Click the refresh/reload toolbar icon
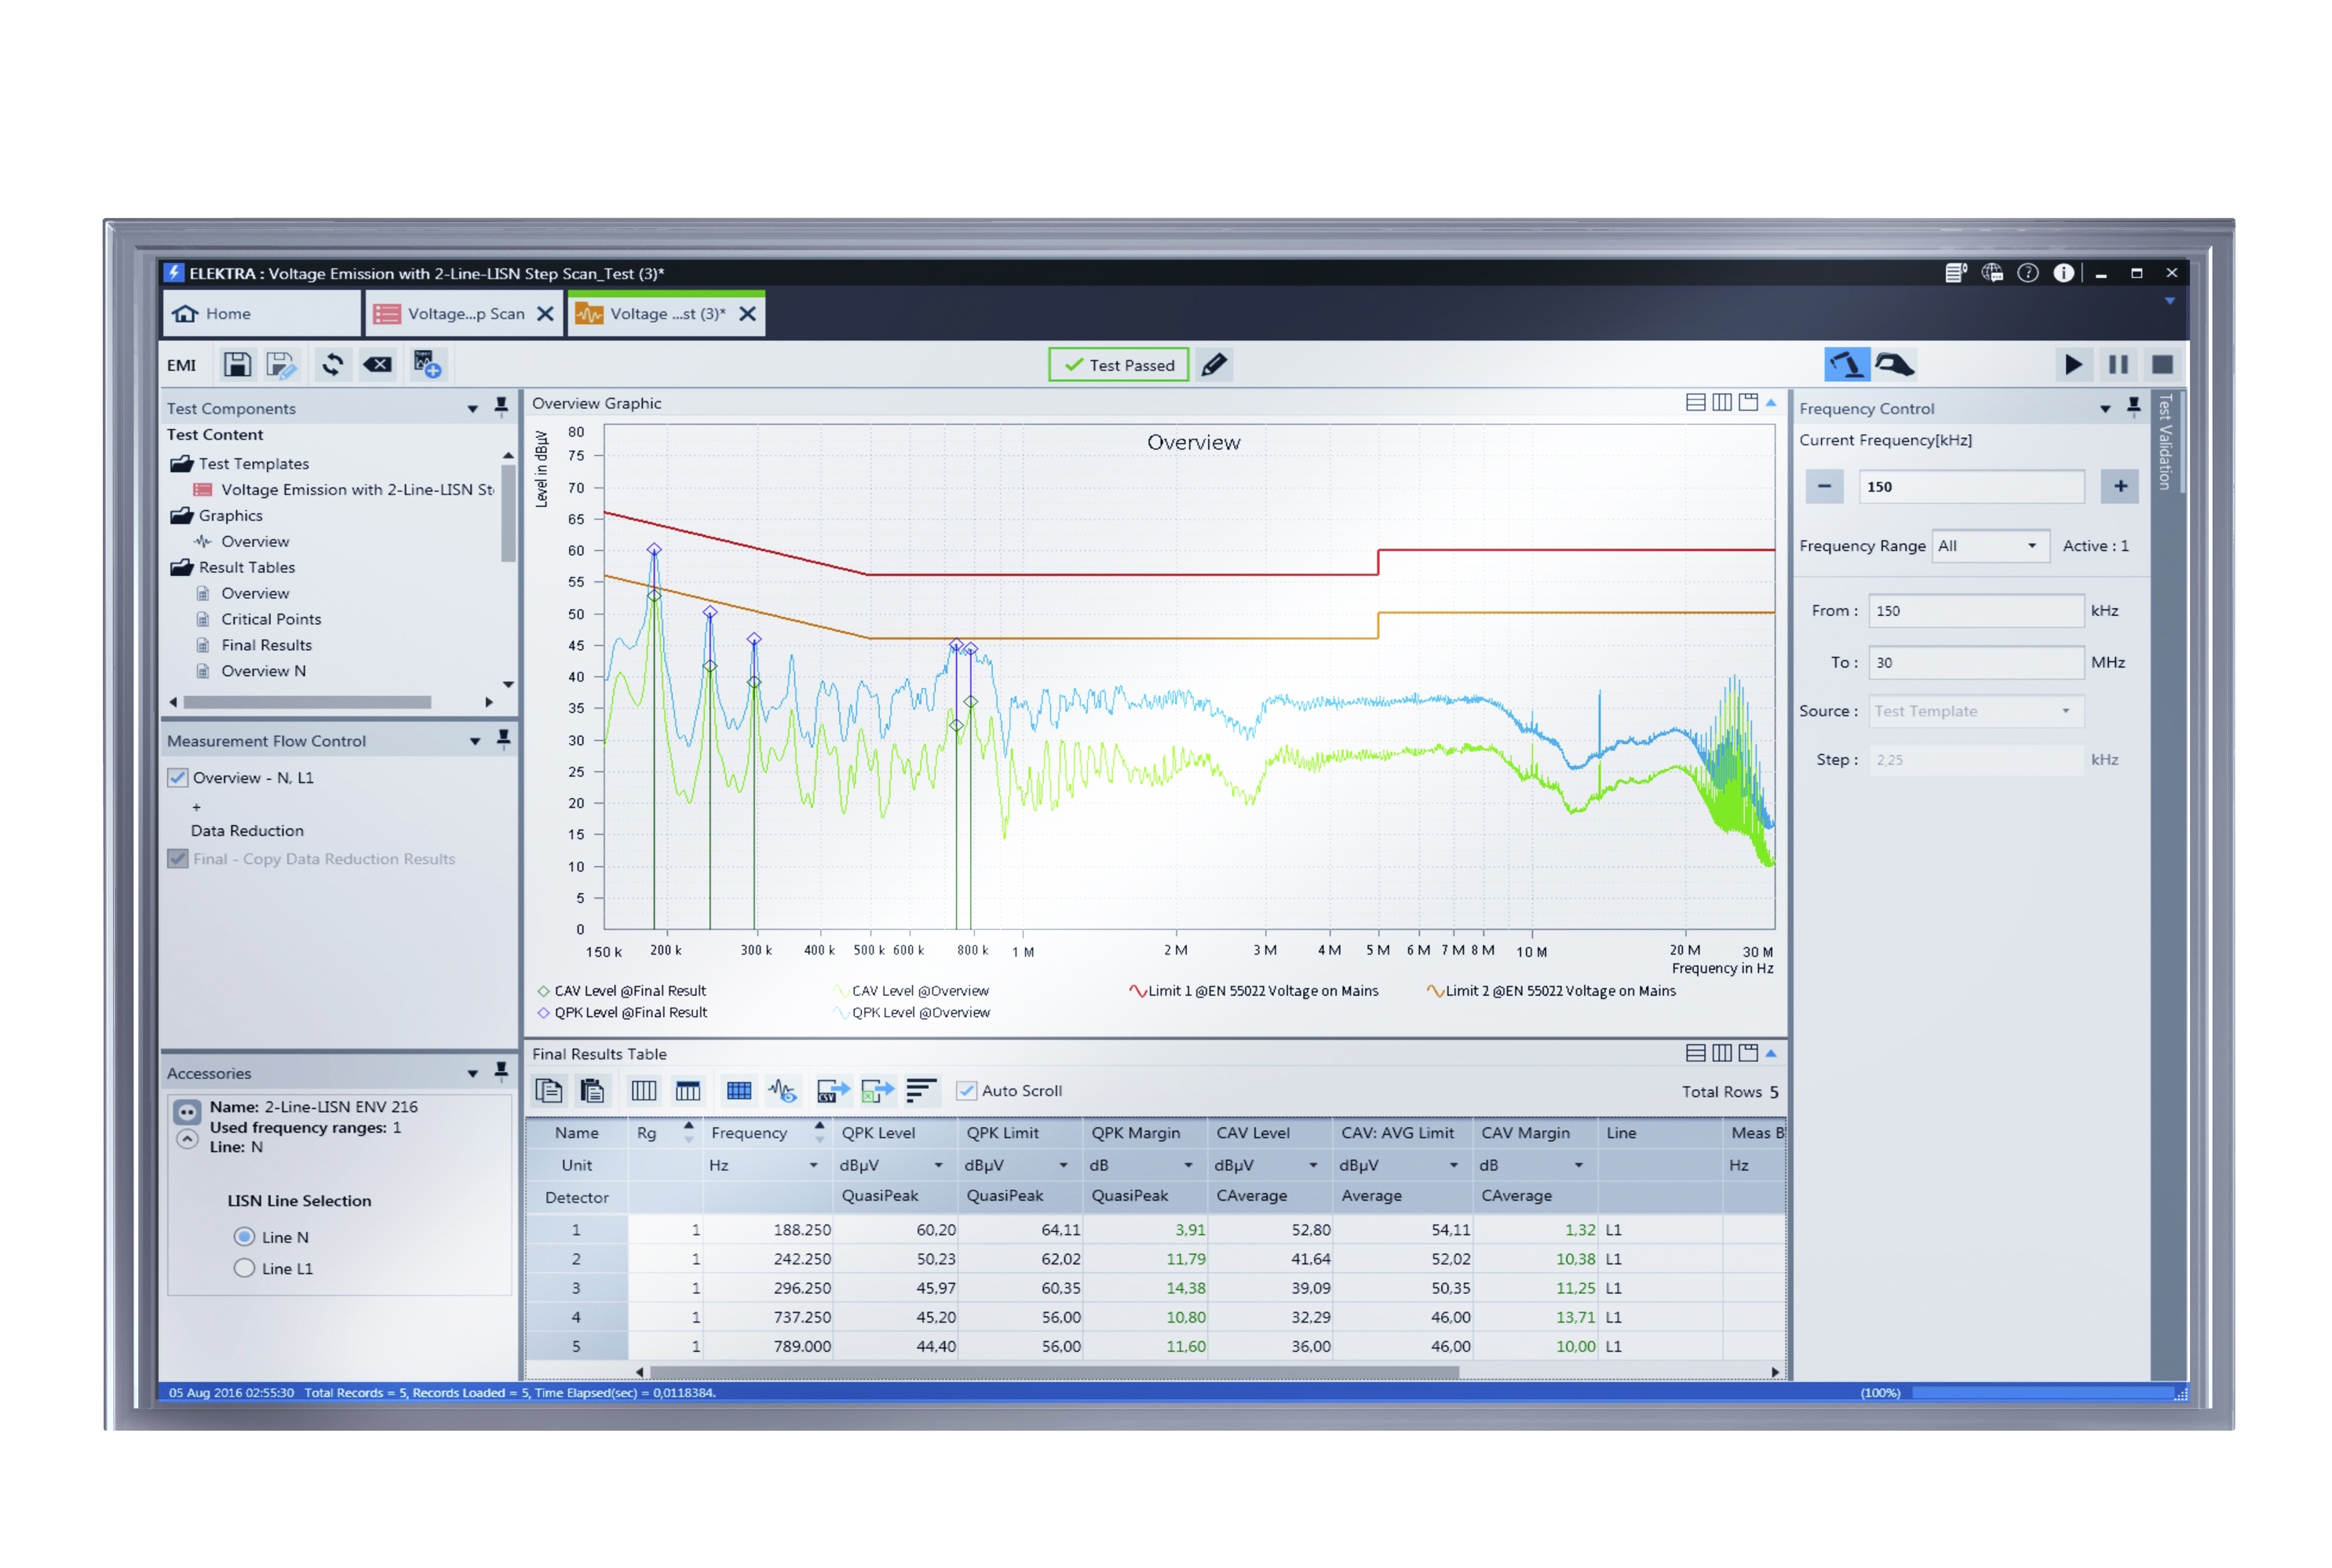2332x1568 pixels. click(333, 365)
